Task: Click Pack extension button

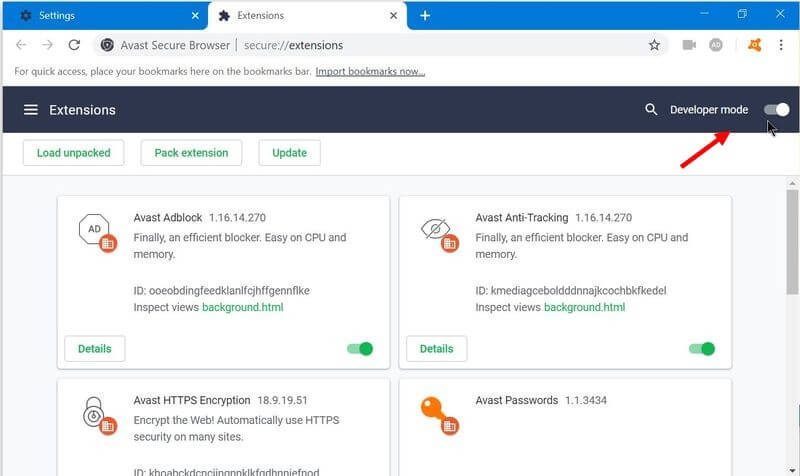Action: point(191,153)
